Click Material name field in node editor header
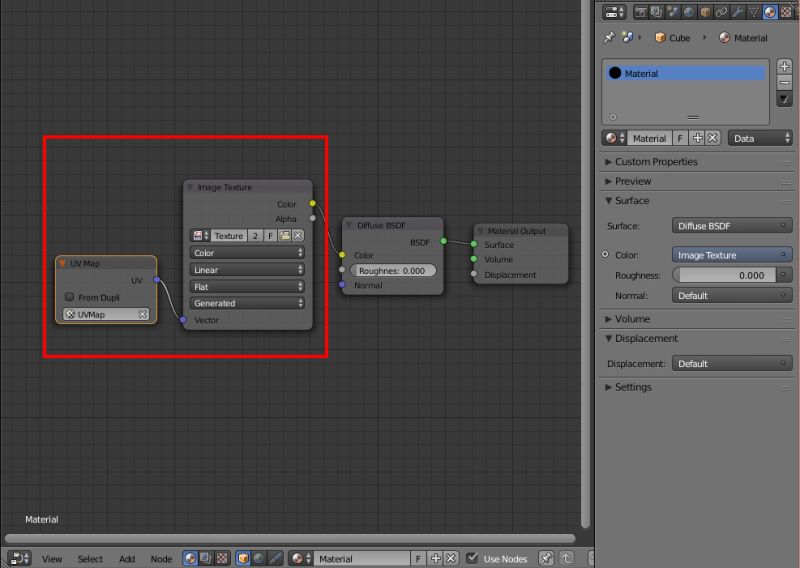The height and width of the screenshot is (568, 800). tap(362, 558)
